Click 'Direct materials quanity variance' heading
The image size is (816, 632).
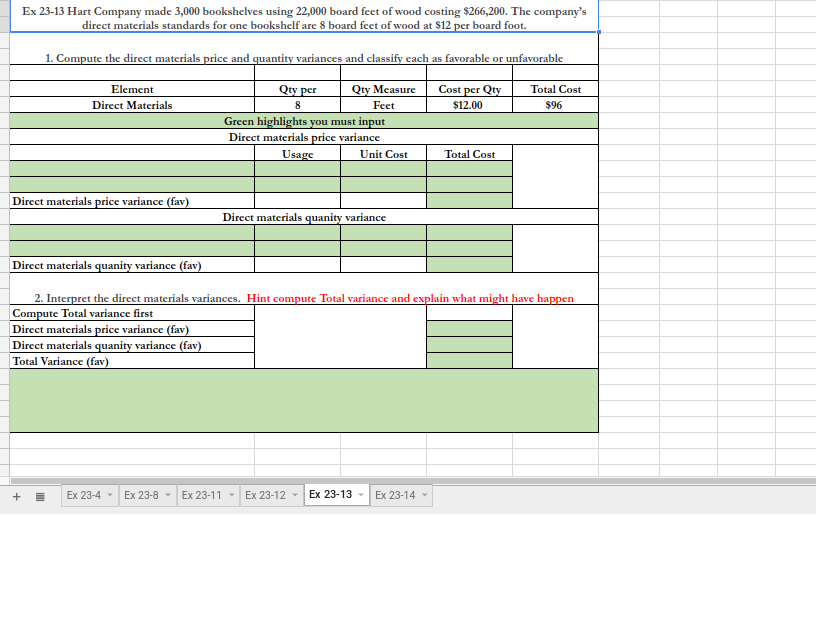[304, 217]
